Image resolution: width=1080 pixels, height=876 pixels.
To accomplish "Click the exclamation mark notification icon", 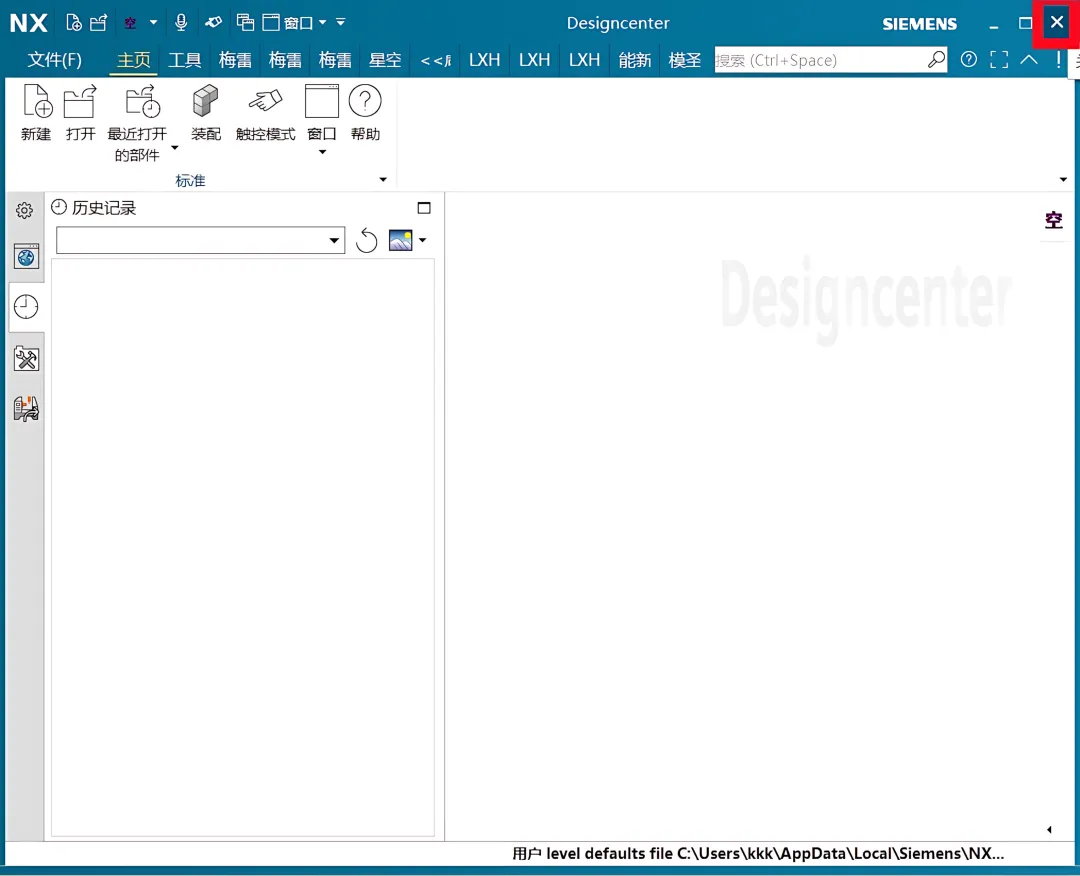I will pyautogui.click(x=1059, y=60).
